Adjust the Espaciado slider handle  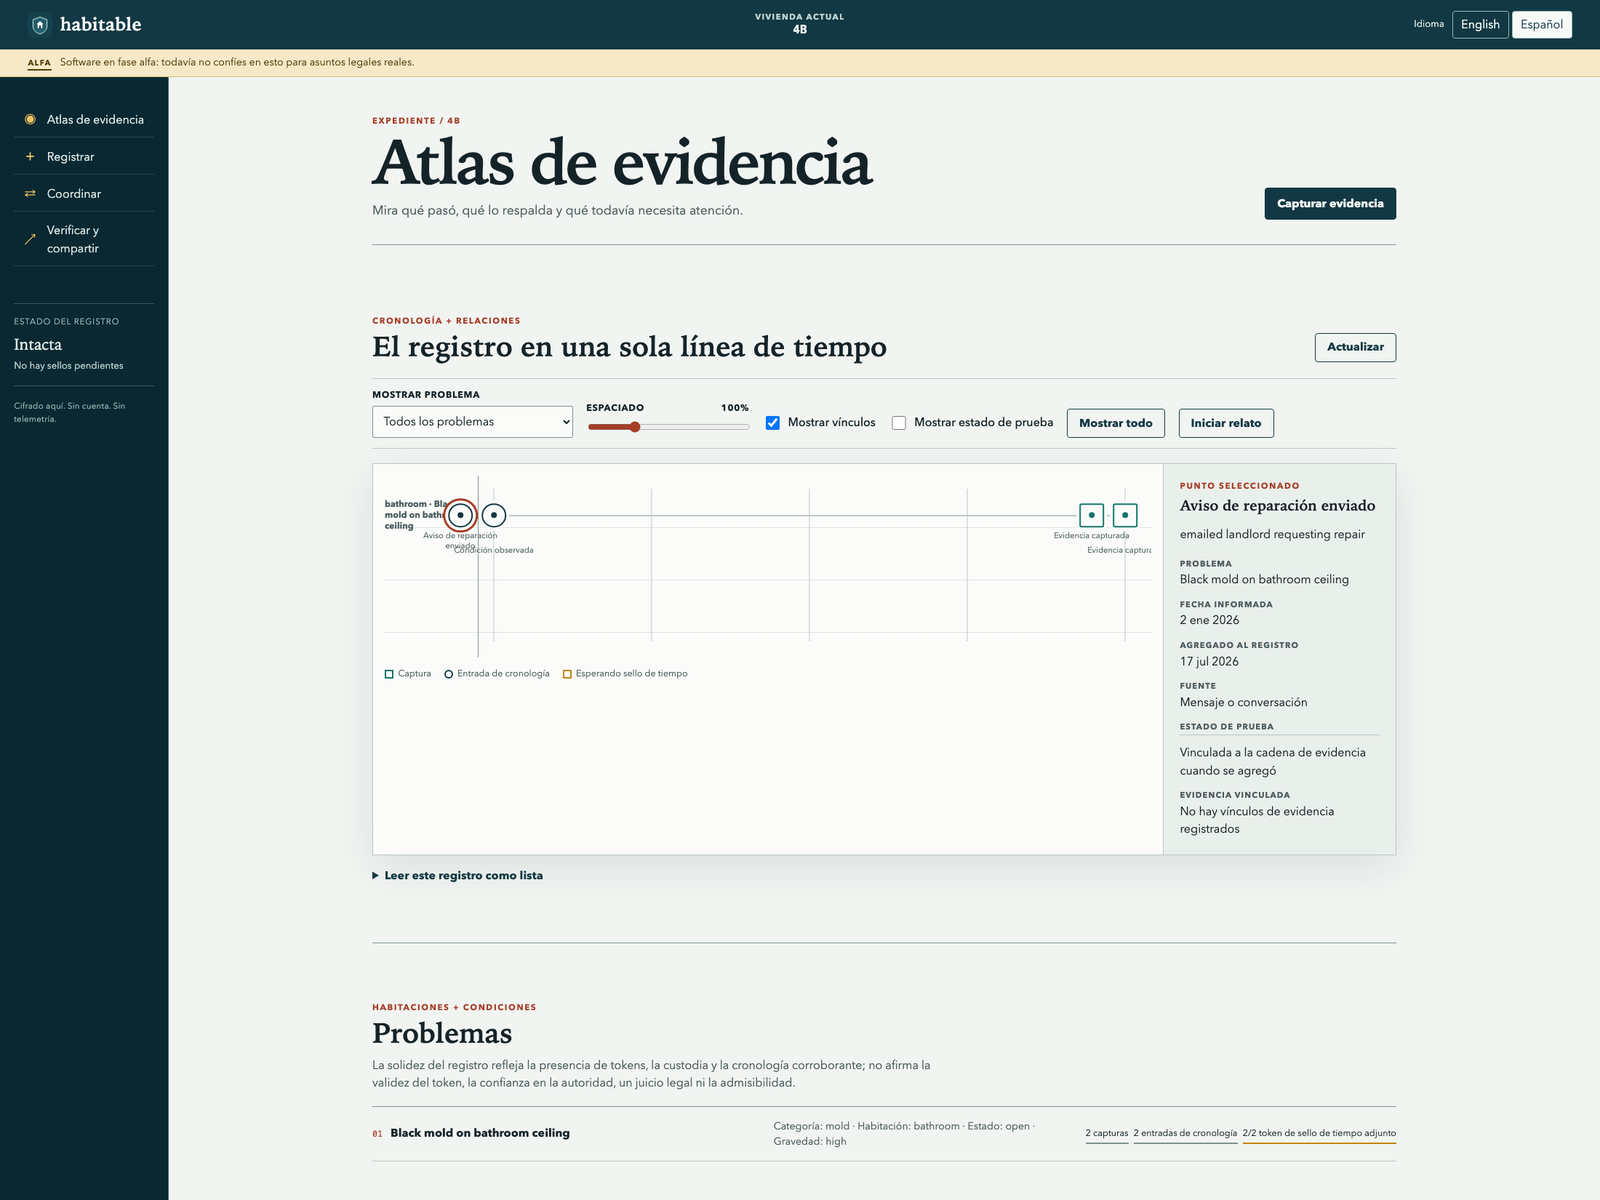635,427
